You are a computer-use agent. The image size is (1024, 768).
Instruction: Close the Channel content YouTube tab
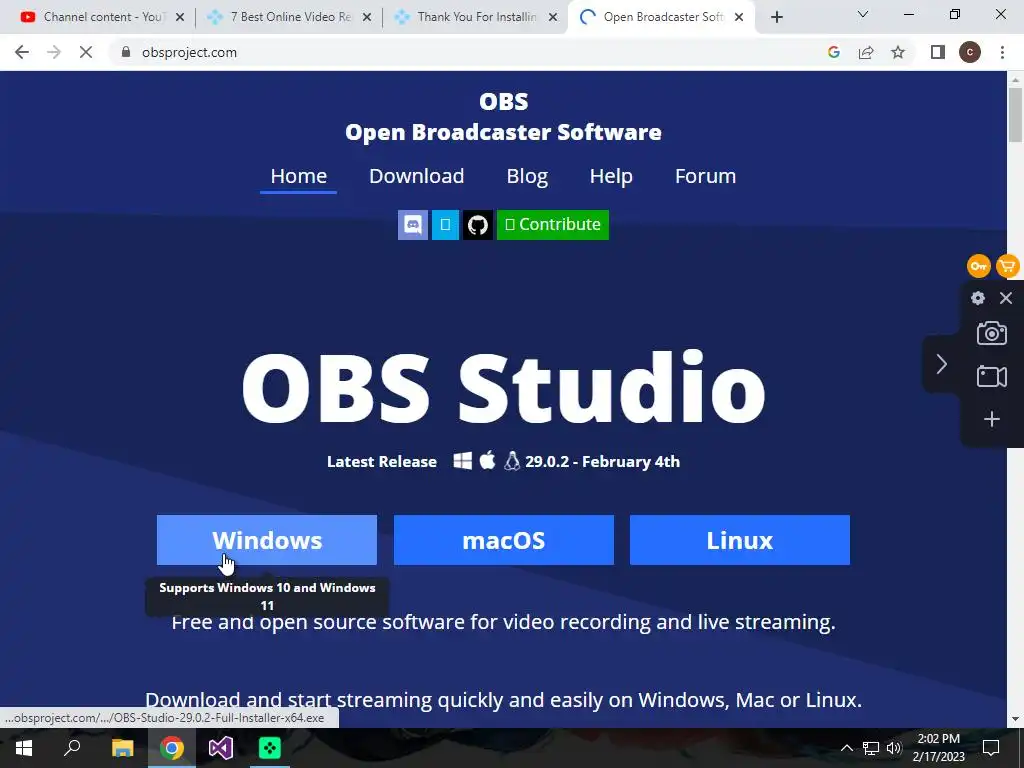tap(180, 17)
